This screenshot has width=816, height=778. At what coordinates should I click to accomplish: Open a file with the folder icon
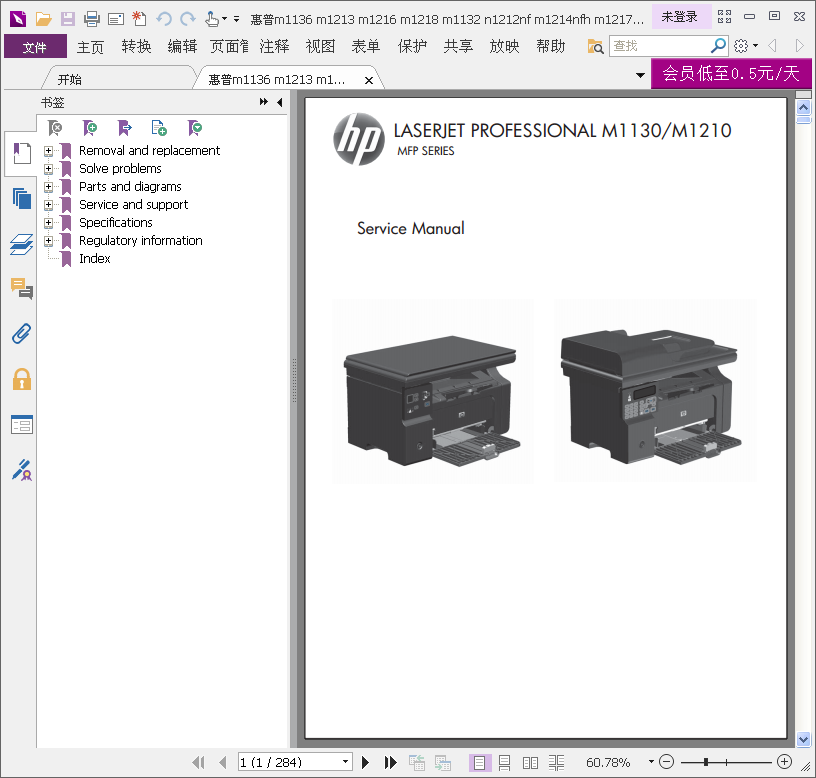pos(44,19)
